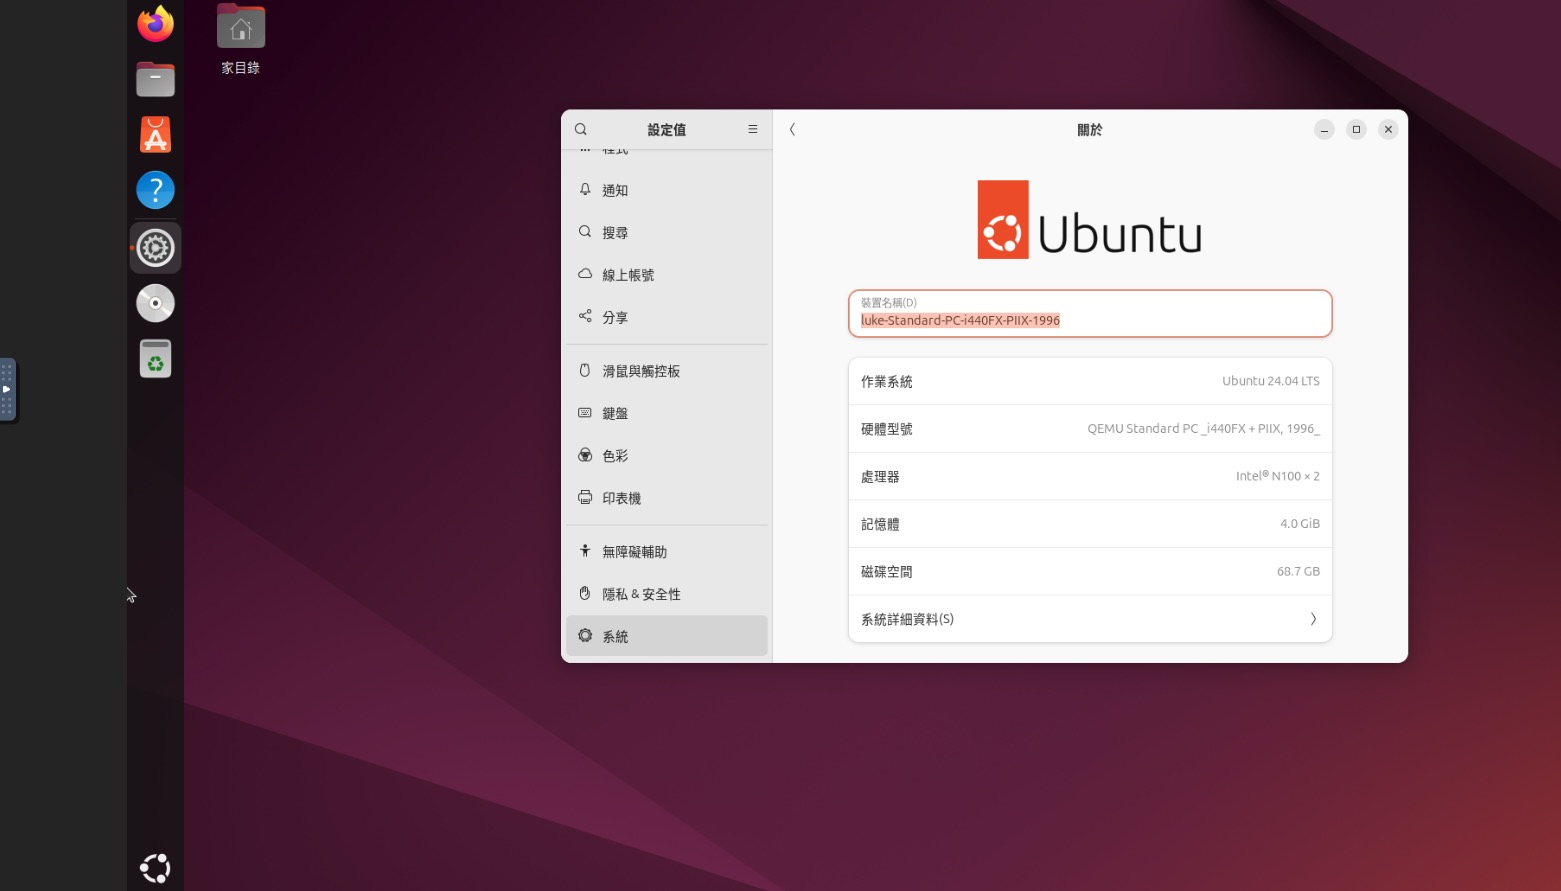Click the 處理器 label
The image size is (1561, 891).
coord(880,477)
